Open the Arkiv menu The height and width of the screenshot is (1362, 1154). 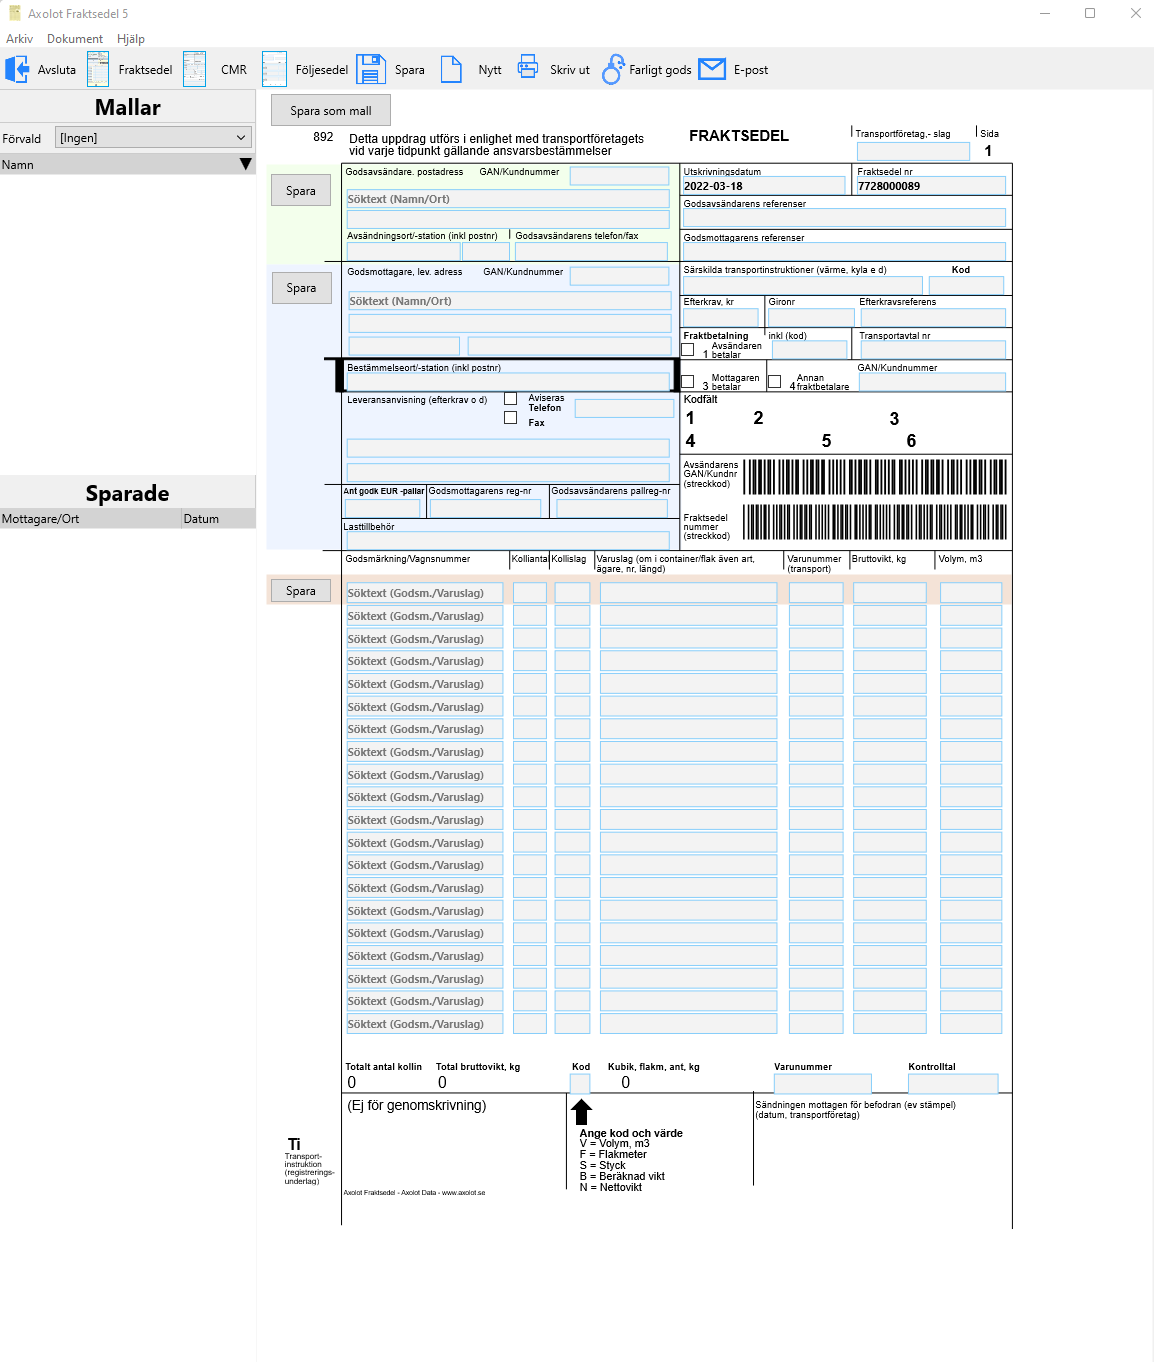[x=19, y=39]
